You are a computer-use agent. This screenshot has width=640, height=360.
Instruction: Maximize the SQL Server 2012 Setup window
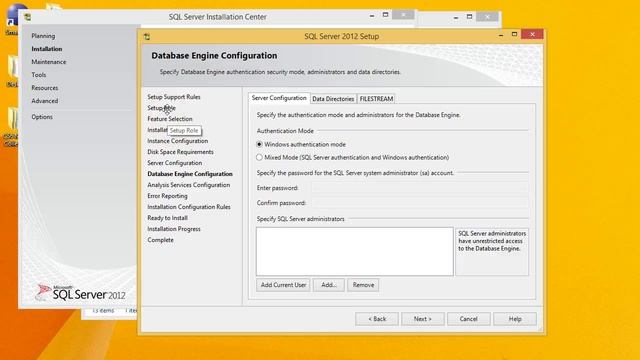click(x=514, y=35)
